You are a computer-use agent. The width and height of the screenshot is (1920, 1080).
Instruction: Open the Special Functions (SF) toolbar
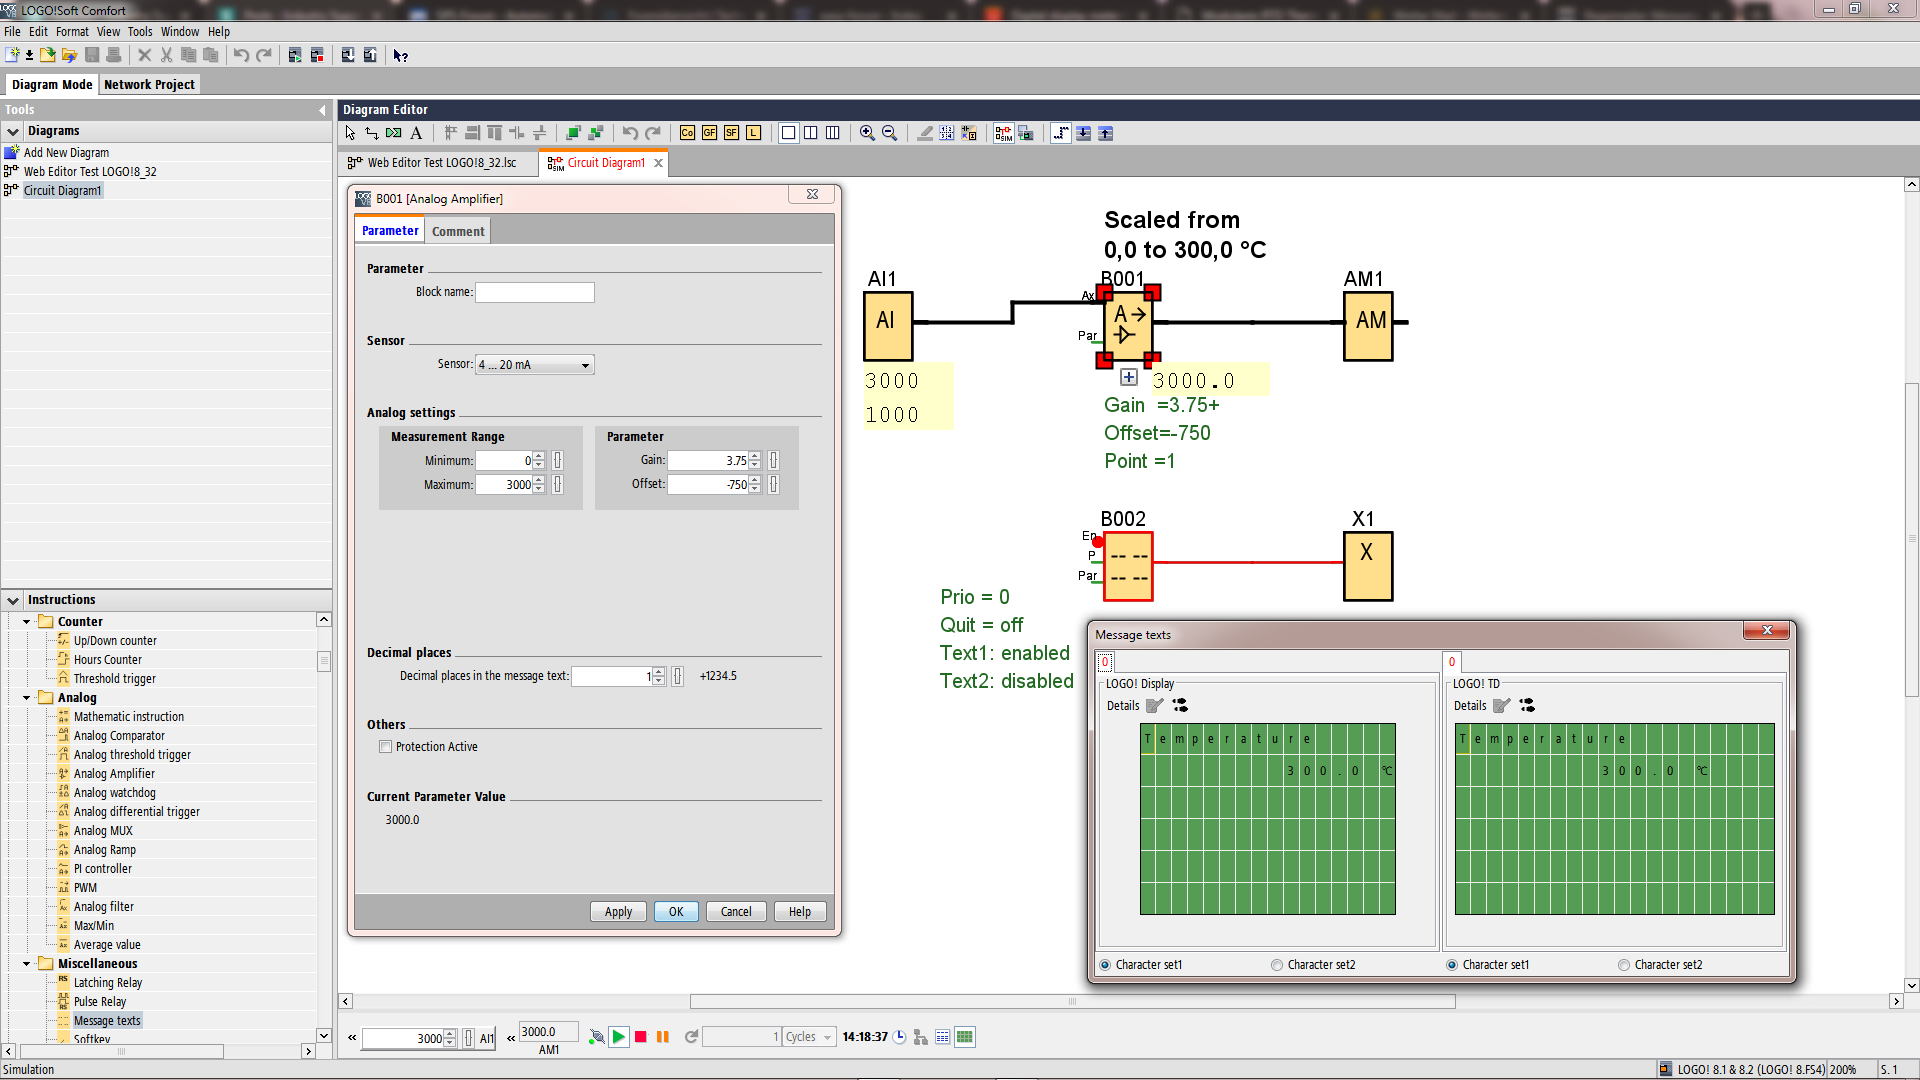pyautogui.click(x=731, y=133)
